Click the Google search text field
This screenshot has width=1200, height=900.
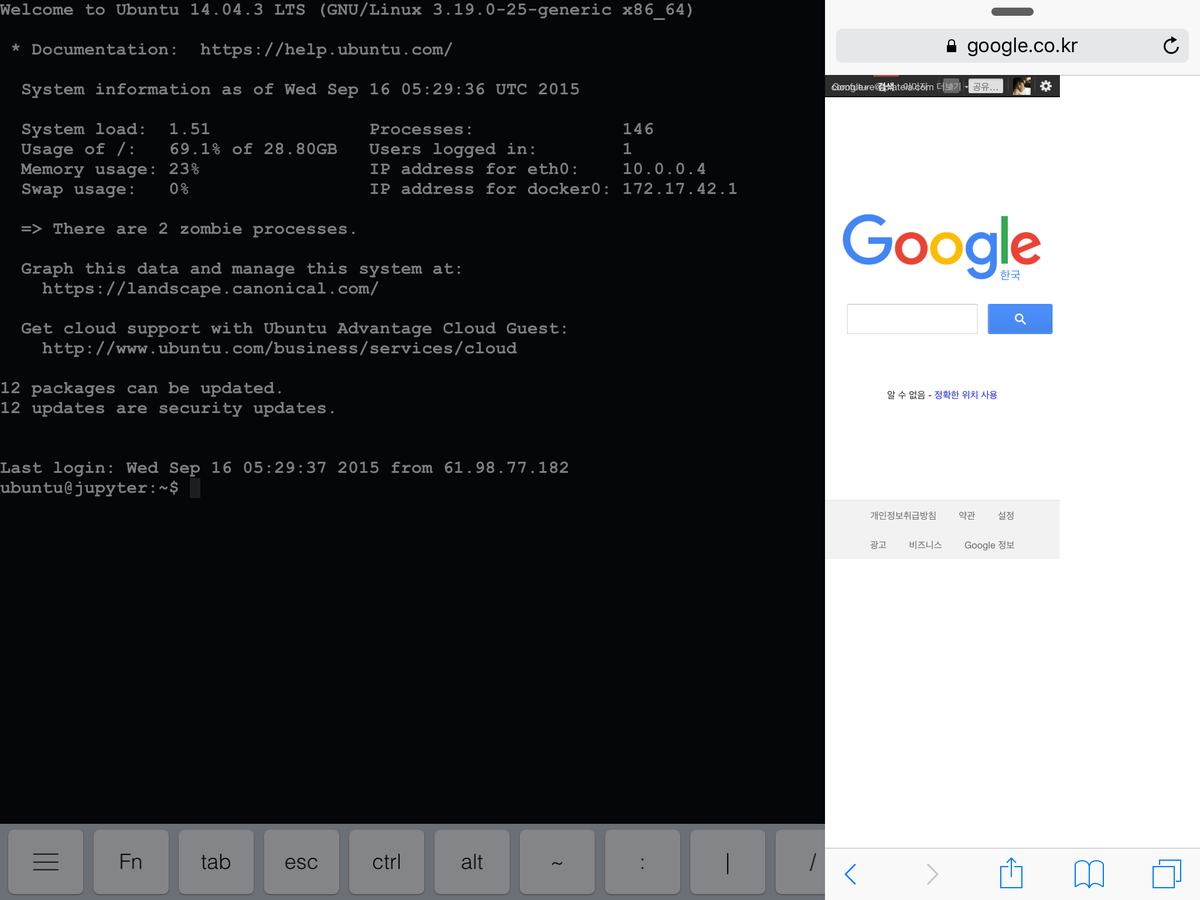pos(912,319)
